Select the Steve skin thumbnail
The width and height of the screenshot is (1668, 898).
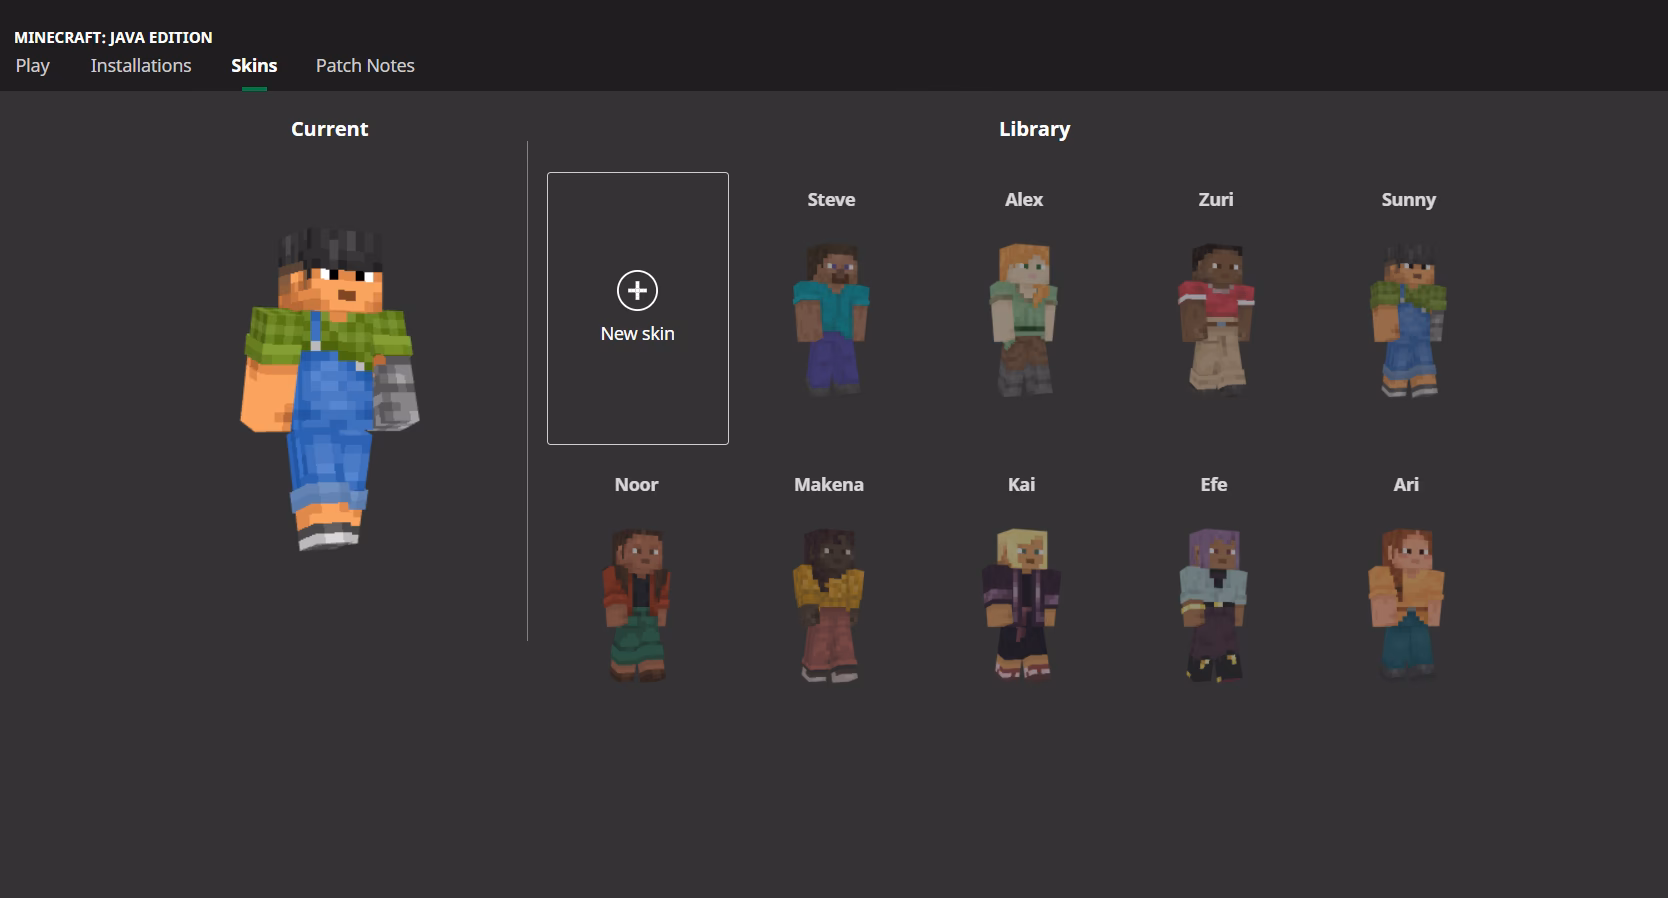coord(831,319)
